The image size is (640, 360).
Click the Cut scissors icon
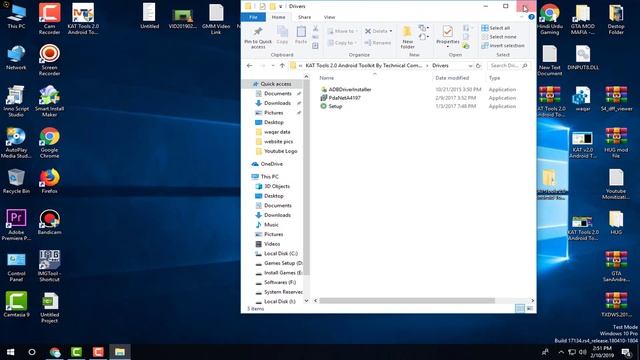coord(316,28)
